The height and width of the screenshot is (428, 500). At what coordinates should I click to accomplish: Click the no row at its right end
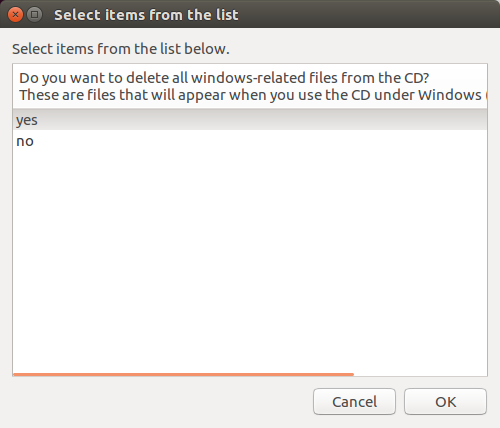click(473, 141)
